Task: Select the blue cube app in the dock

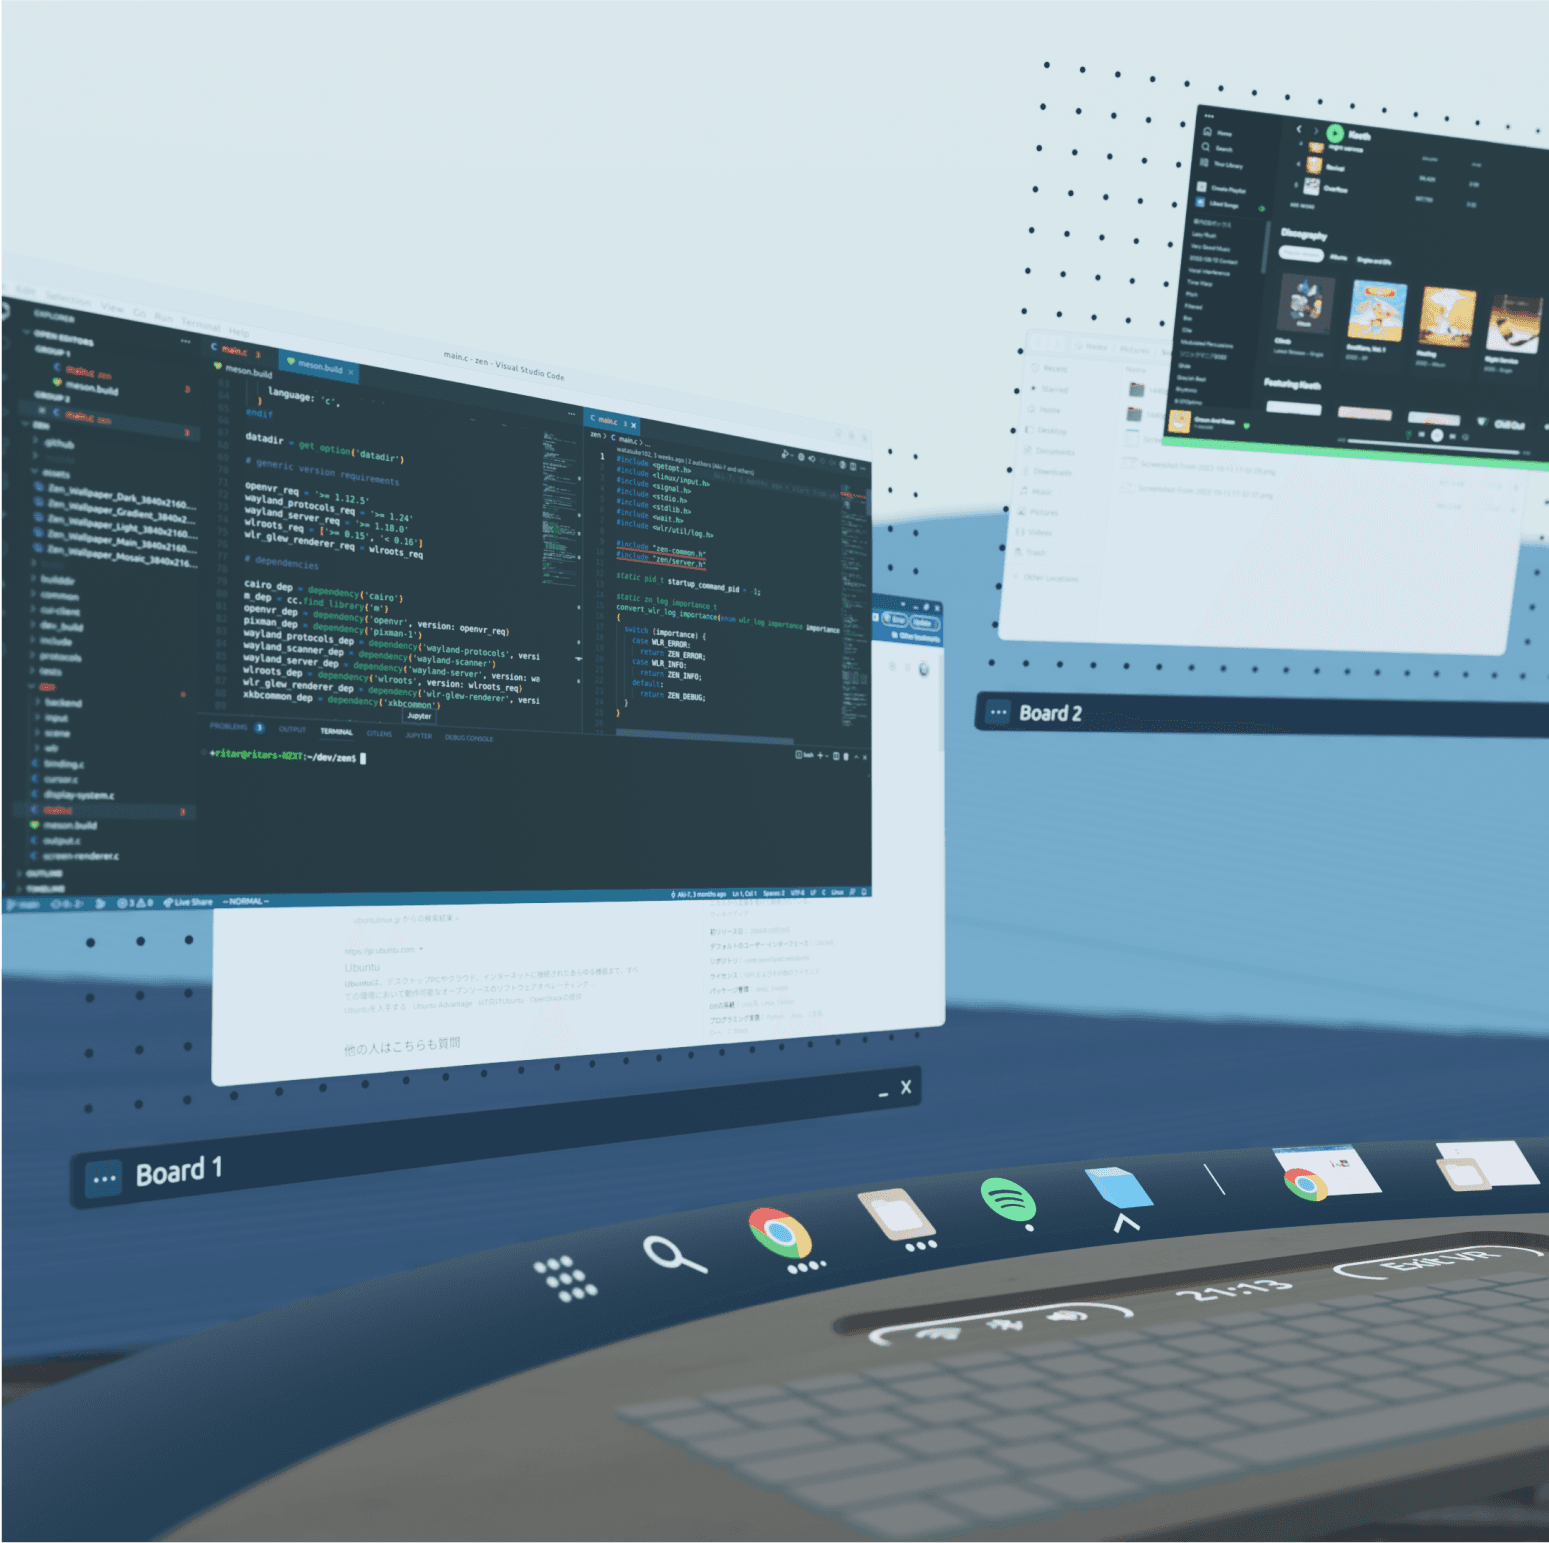Action: coord(1119,1186)
